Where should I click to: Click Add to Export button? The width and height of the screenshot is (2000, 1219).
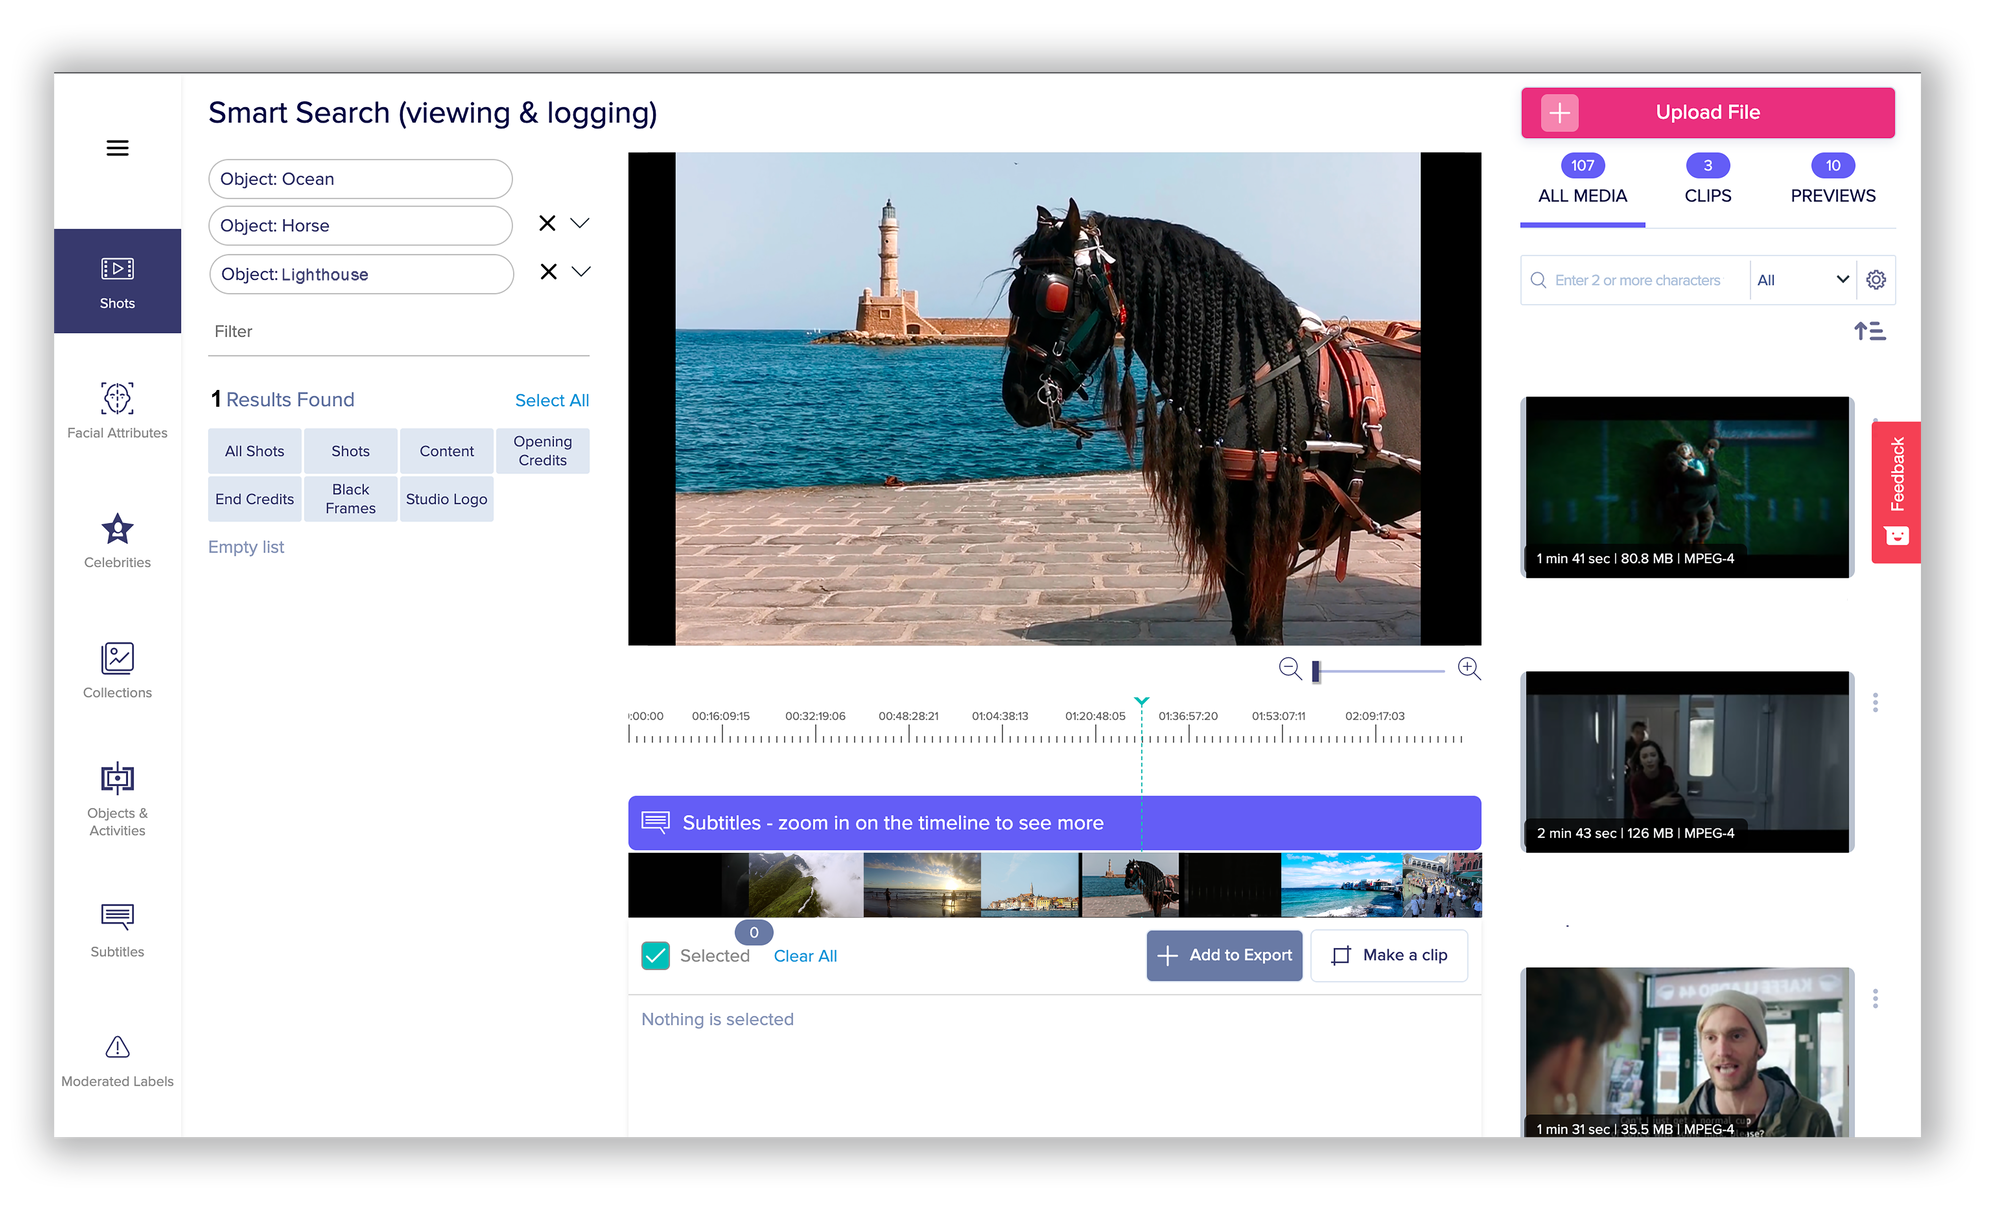pos(1226,955)
